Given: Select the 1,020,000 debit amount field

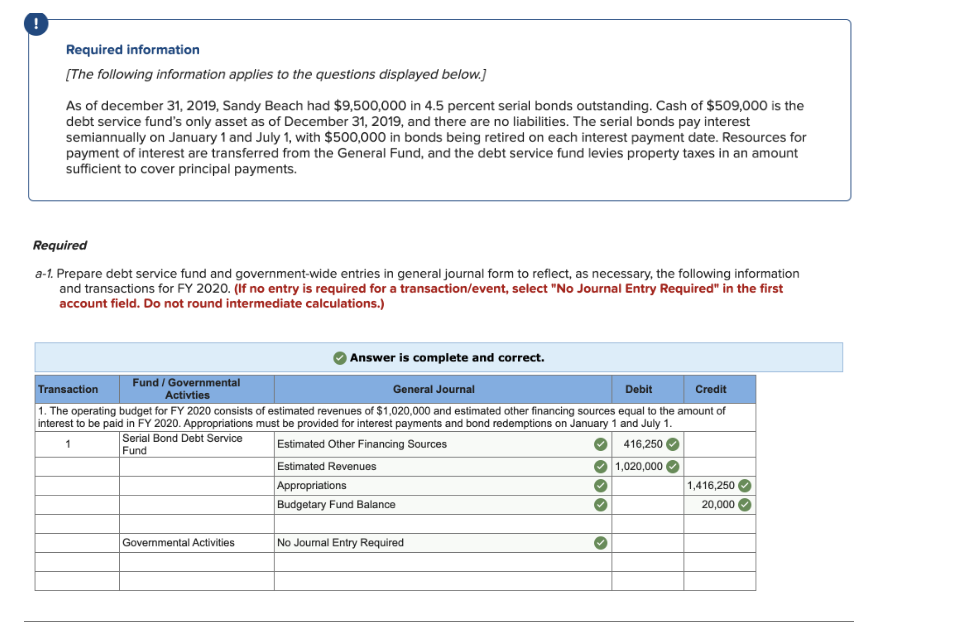Looking at the screenshot, I should click(638, 466).
